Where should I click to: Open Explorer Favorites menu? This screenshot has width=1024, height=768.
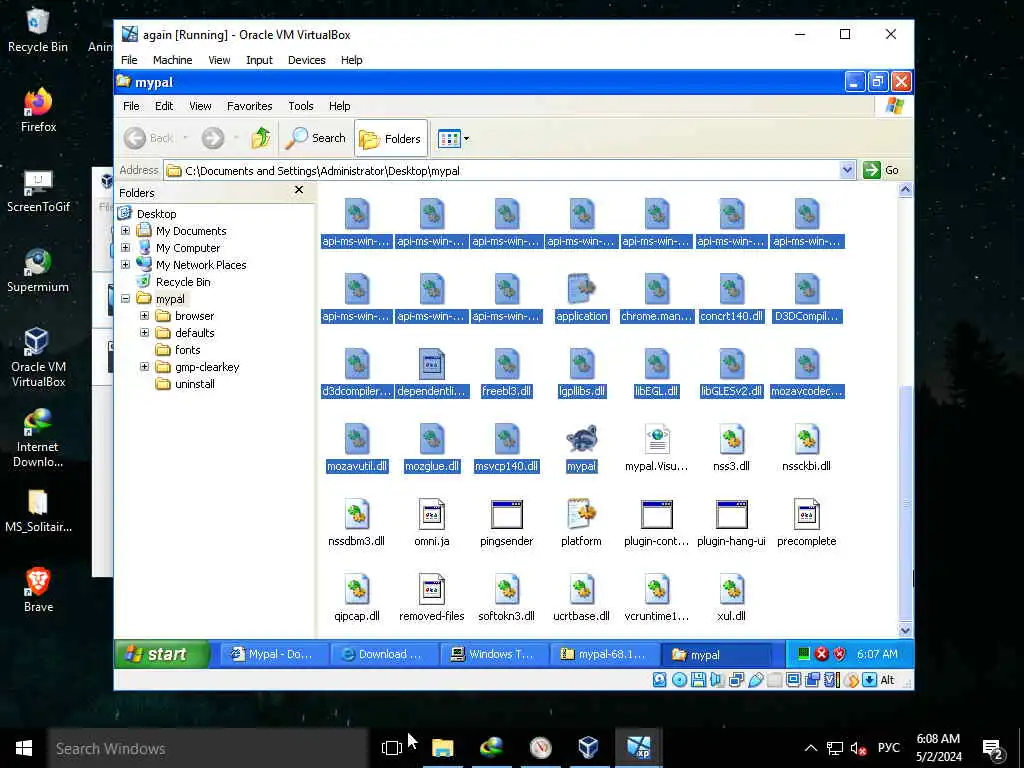249,106
